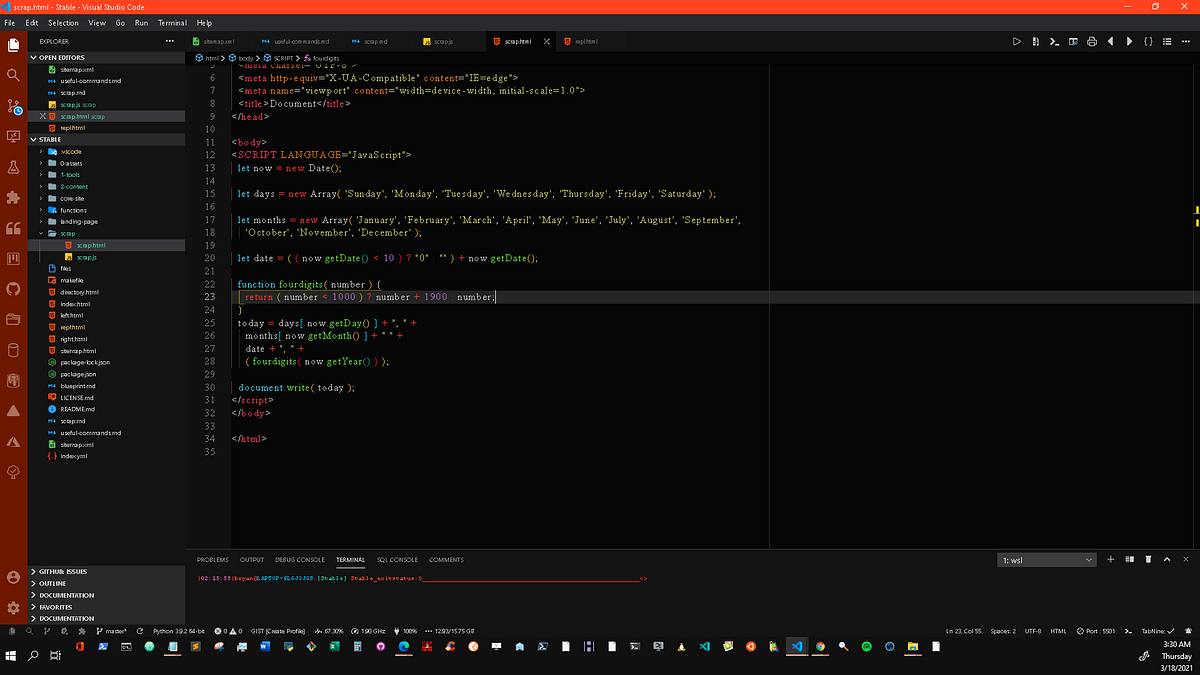This screenshot has width=1200, height=675.
Task: Toggle panel size with the chevron-up icon
Action: 1167,560
